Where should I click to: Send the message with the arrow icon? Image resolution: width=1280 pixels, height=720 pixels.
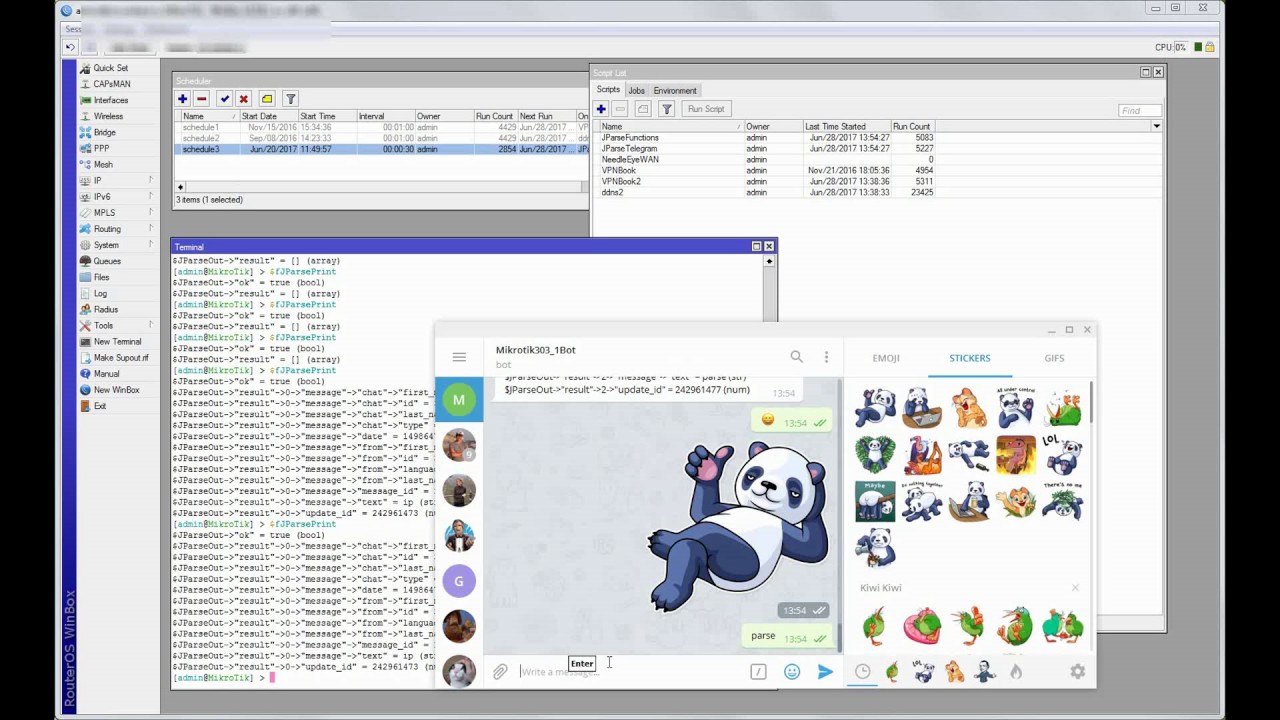coord(825,672)
